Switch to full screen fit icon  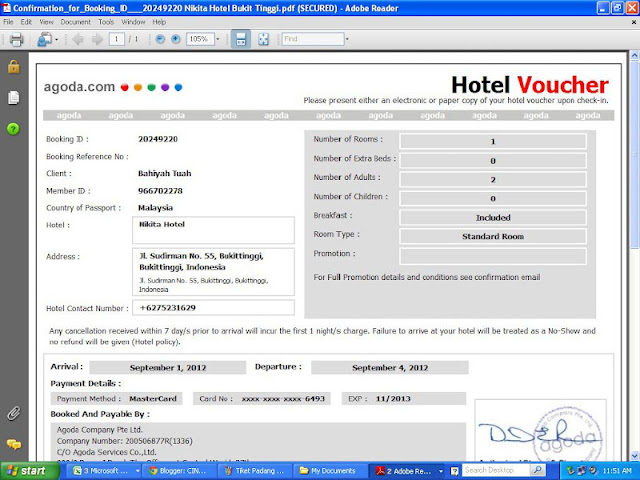264,39
